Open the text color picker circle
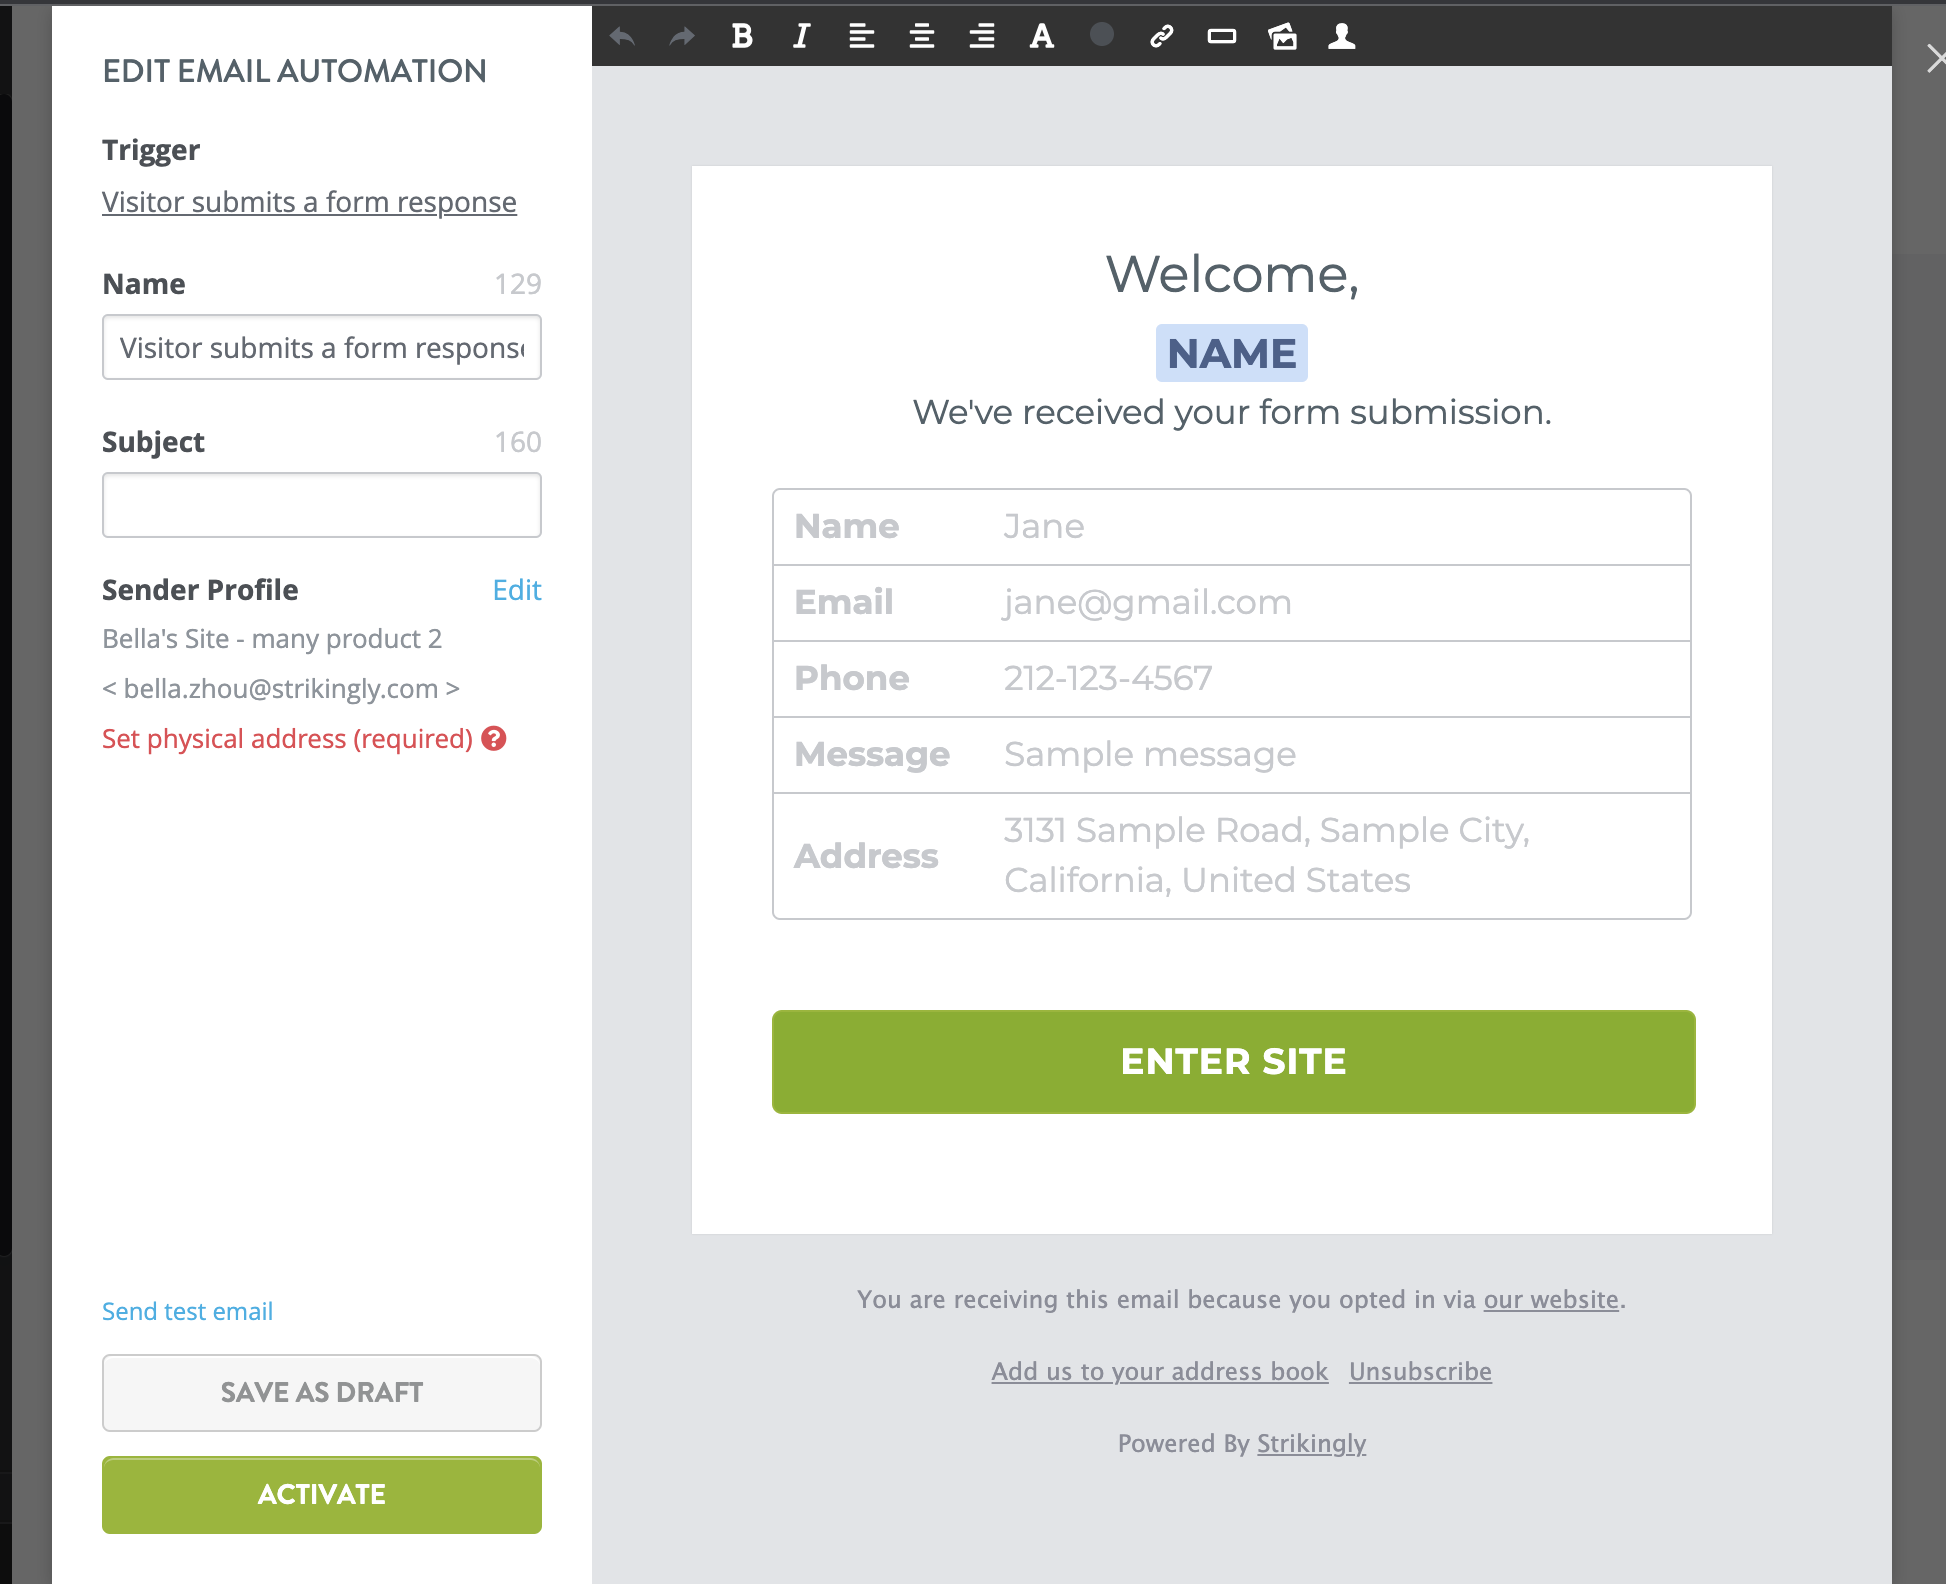Screen dimensions: 1946x1584 point(1102,35)
